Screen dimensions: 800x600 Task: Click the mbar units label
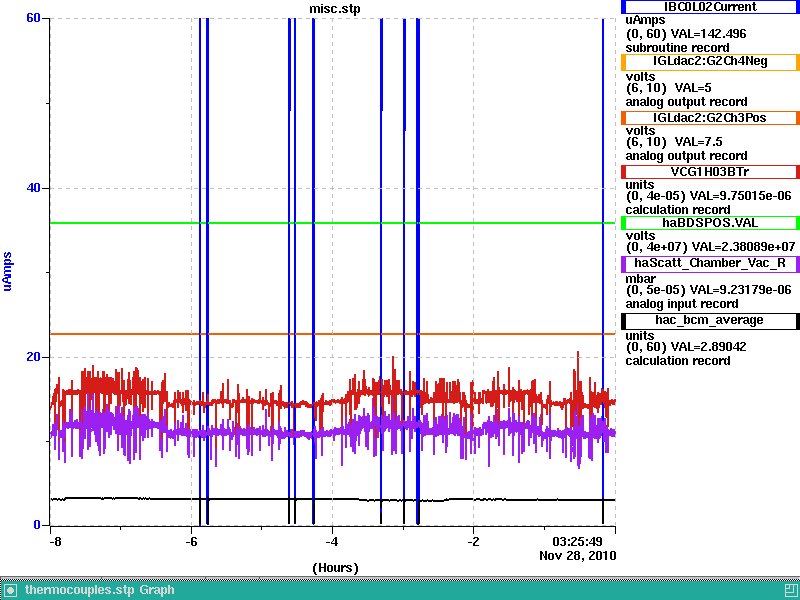pos(640,279)
